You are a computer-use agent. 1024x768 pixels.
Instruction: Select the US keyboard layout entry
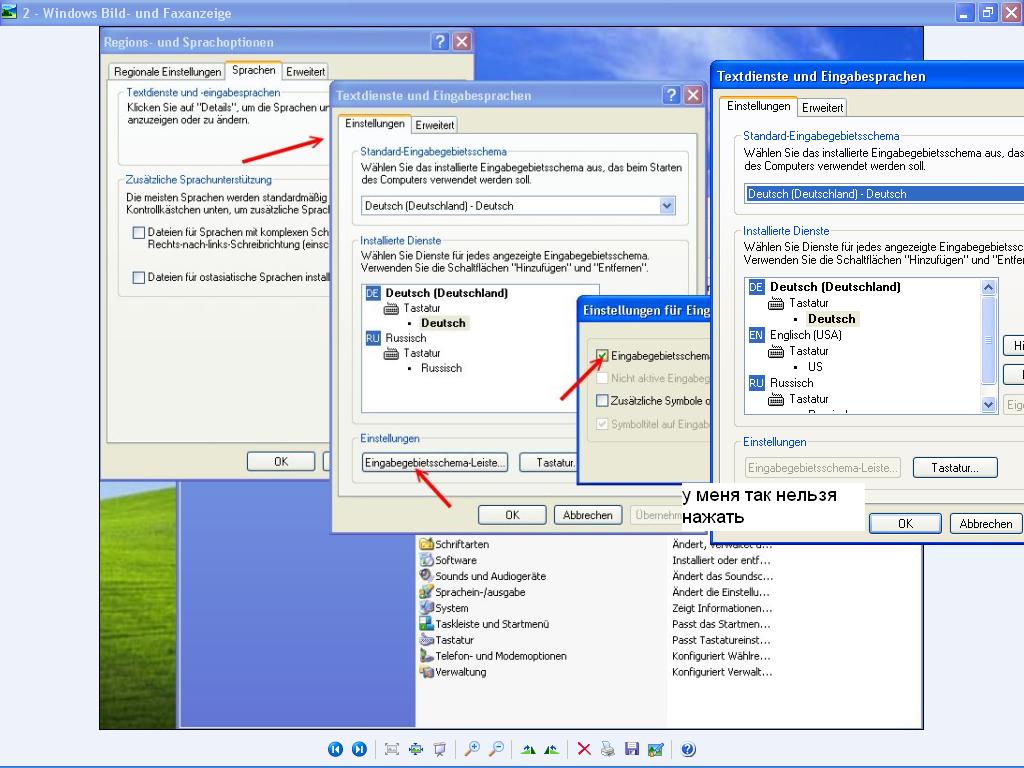click(x=815, y=367)
